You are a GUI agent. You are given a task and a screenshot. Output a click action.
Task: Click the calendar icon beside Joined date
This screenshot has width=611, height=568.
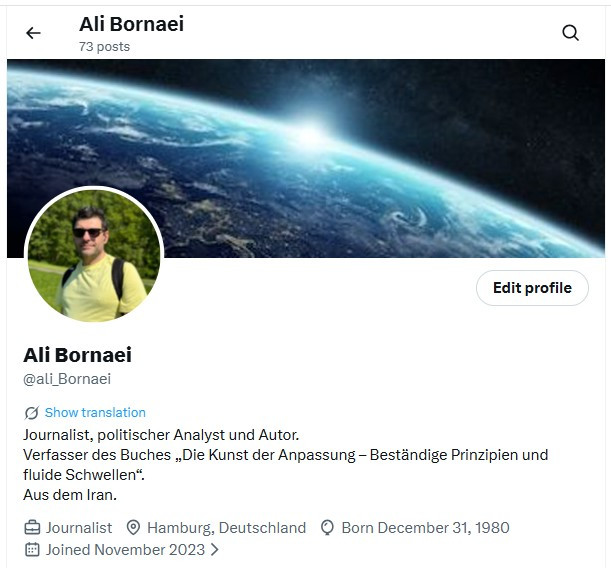point(32,550)
